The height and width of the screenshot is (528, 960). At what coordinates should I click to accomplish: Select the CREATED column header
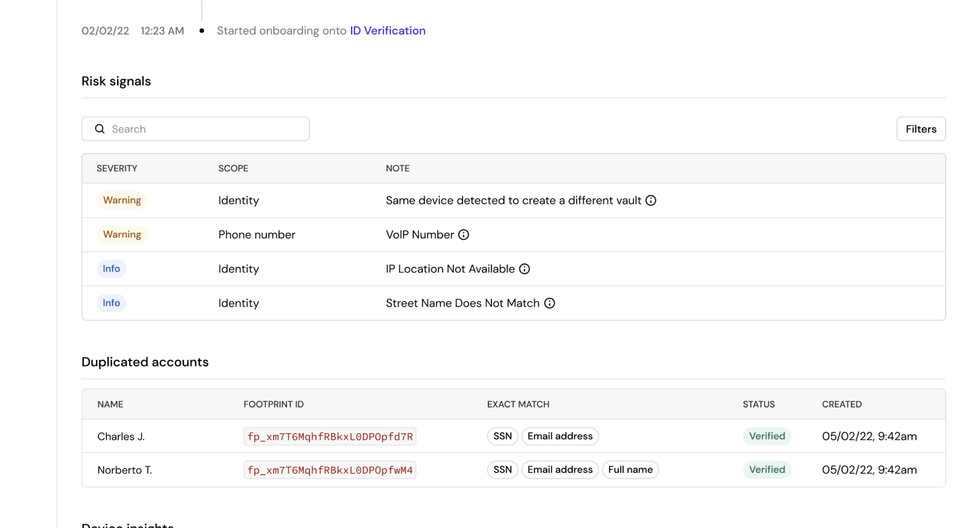pos(842,404)
